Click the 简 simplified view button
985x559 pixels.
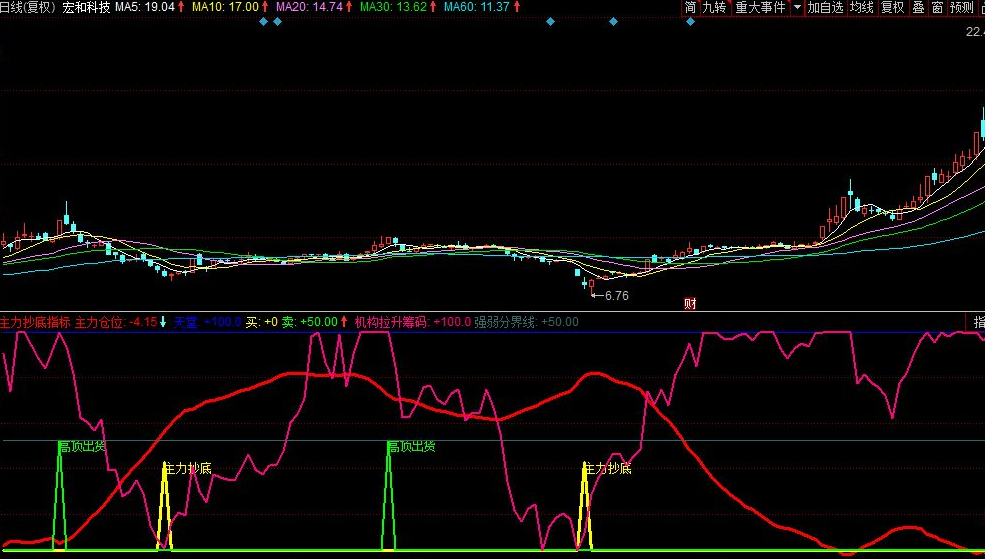pos(690,8)
